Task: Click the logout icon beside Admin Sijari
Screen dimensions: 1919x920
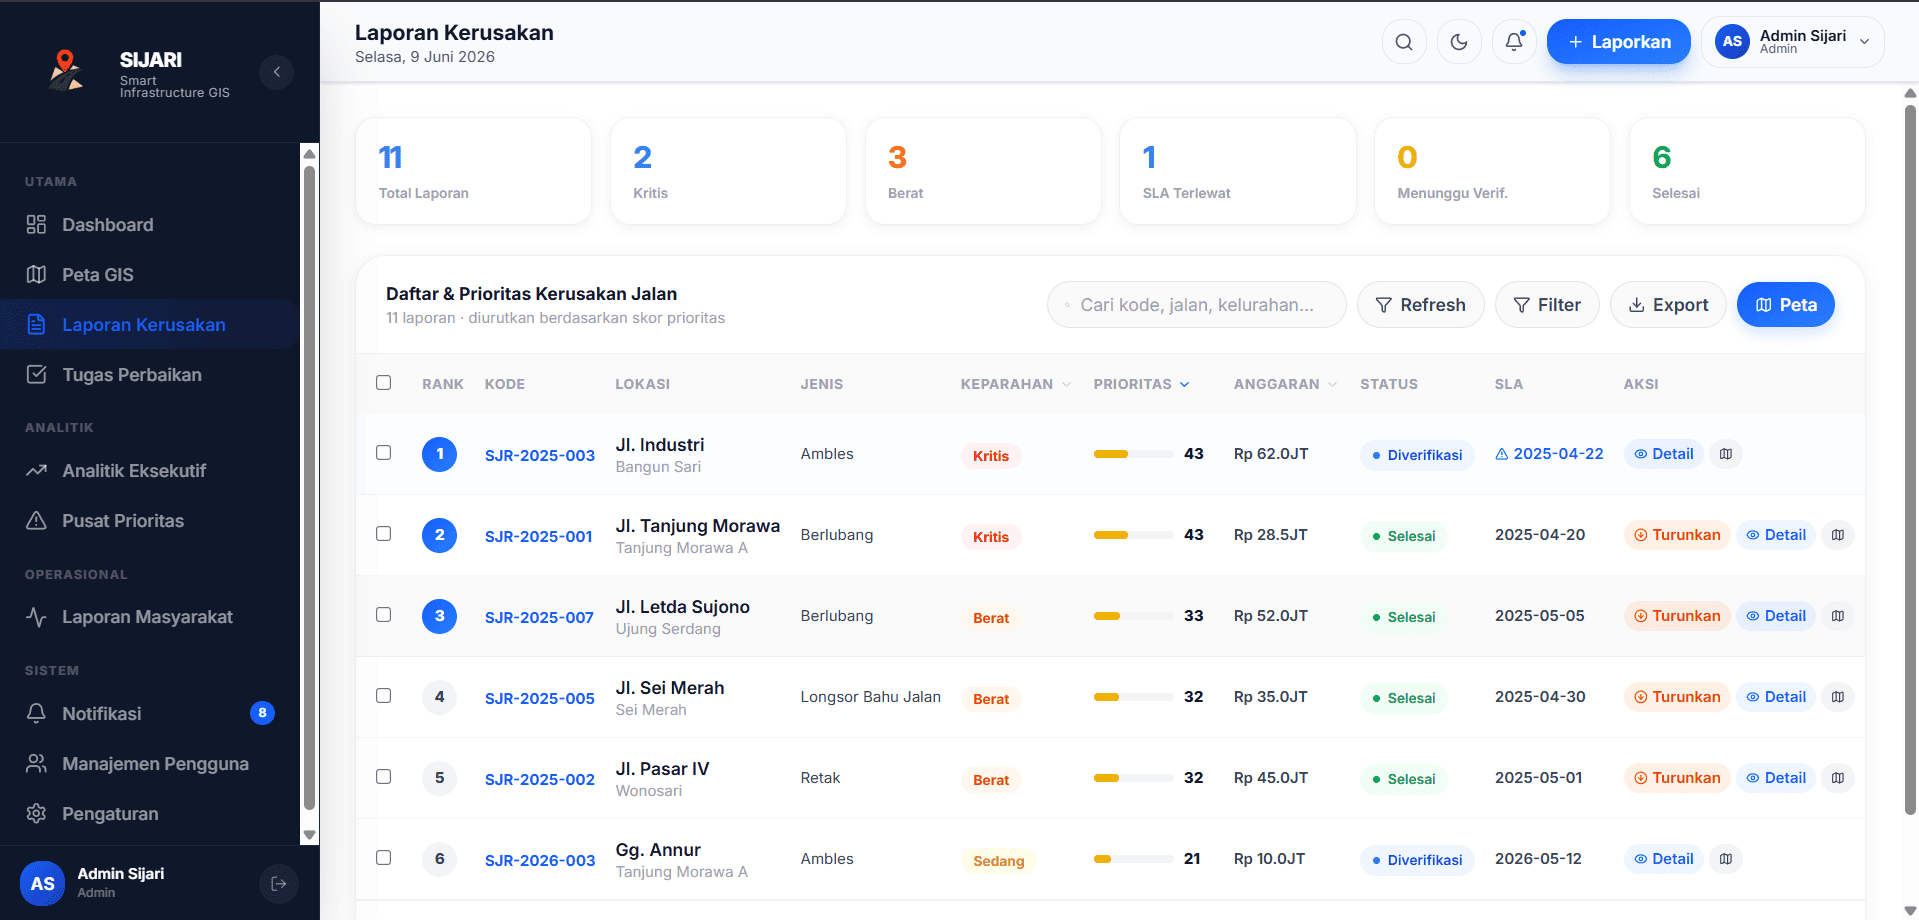Action: [x=279, y=883]
